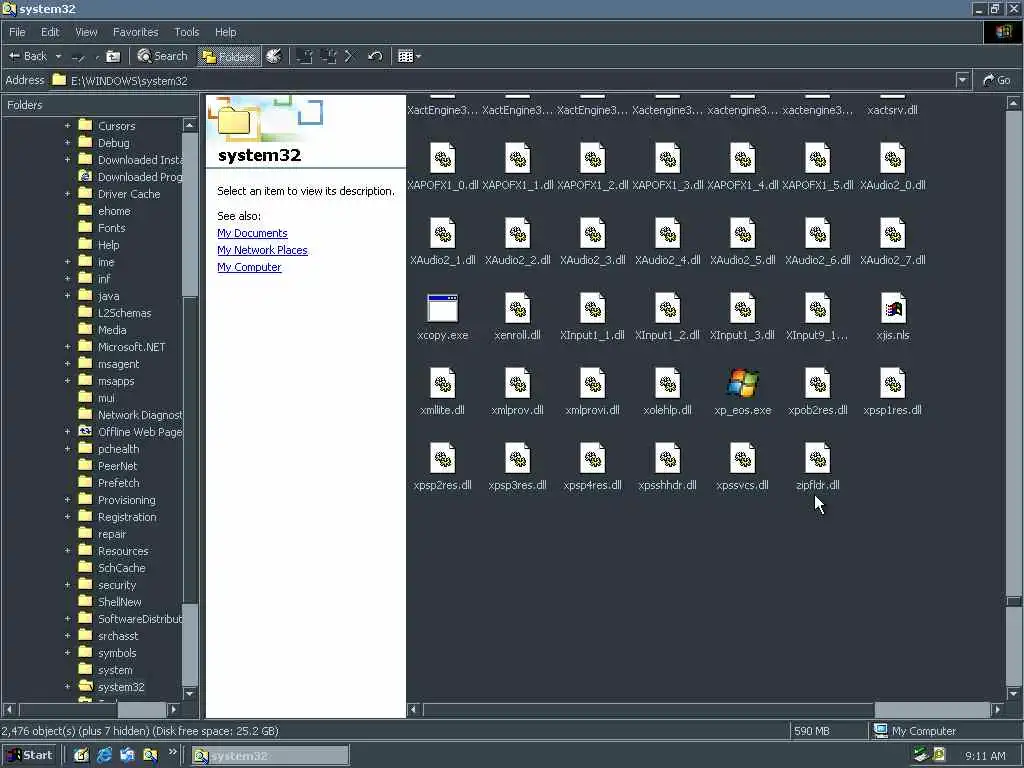Screen dimensions: 1024x768
Task: Expand the Microsoft.NET tree node
Action: click(67, 347)
